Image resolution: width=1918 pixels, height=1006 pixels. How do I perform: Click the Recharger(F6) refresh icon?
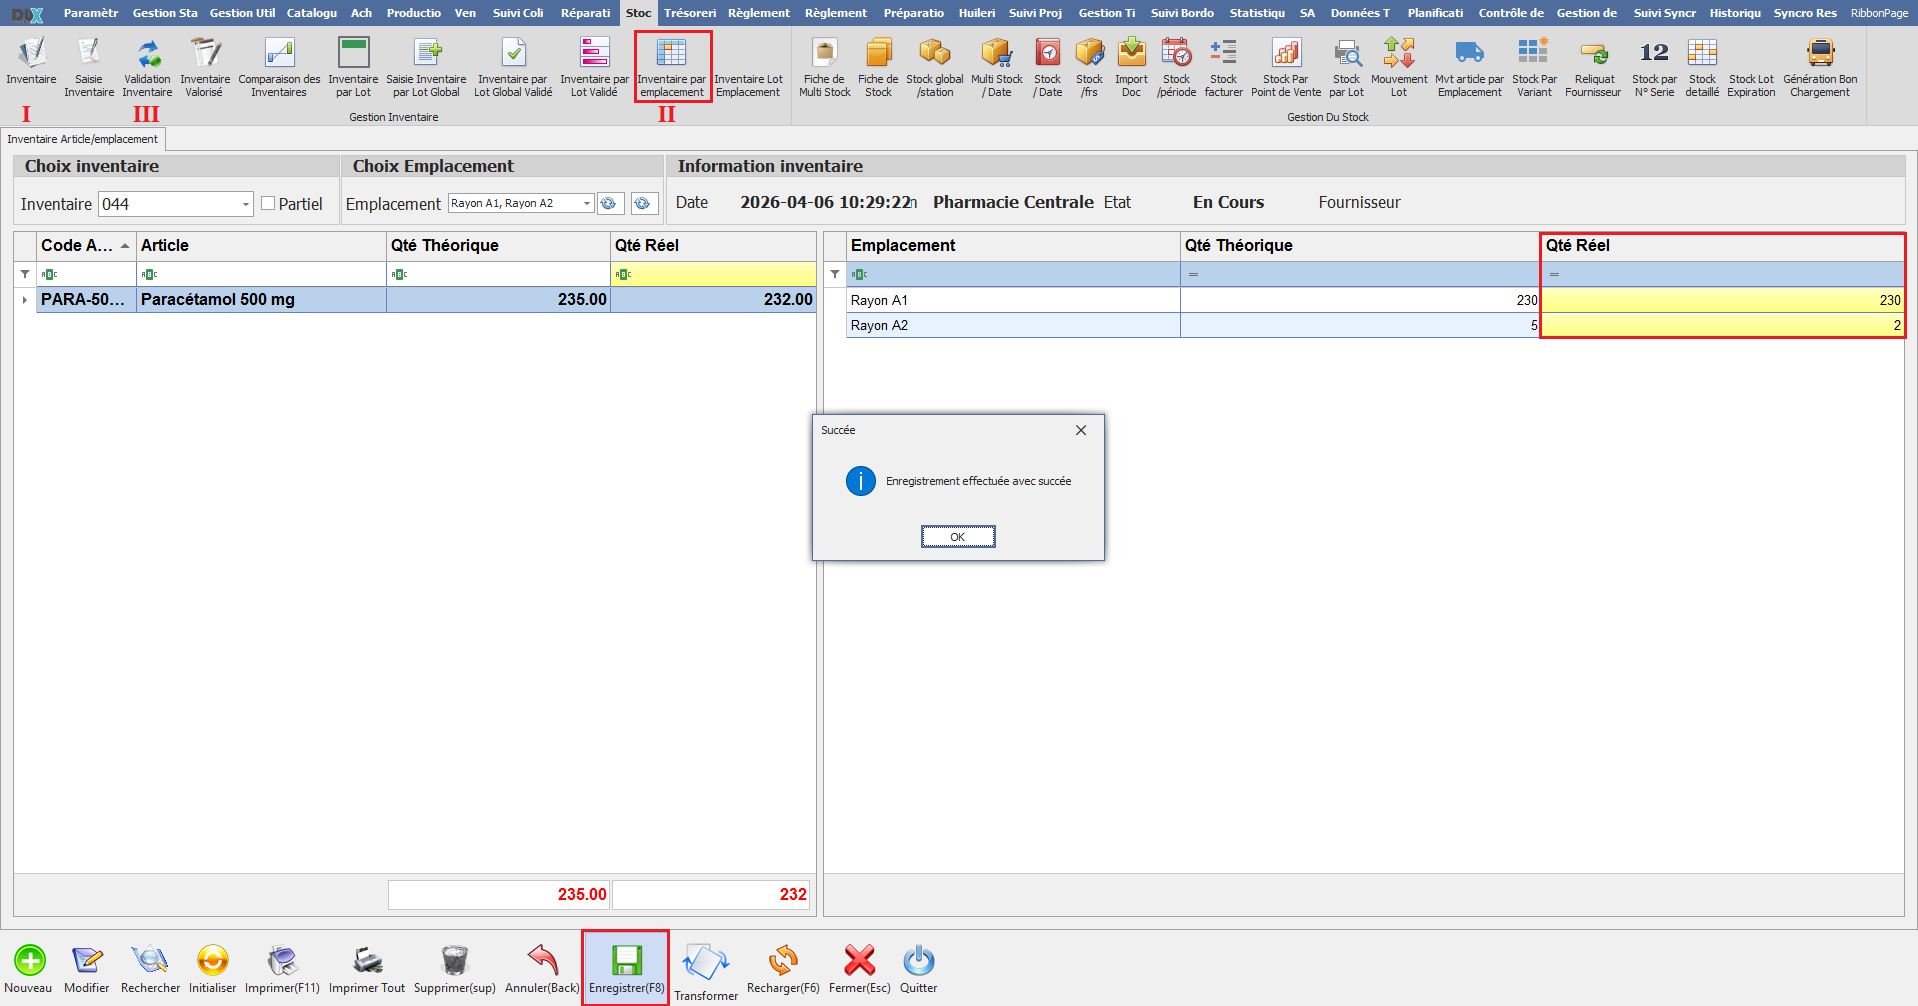click(782, 961)
